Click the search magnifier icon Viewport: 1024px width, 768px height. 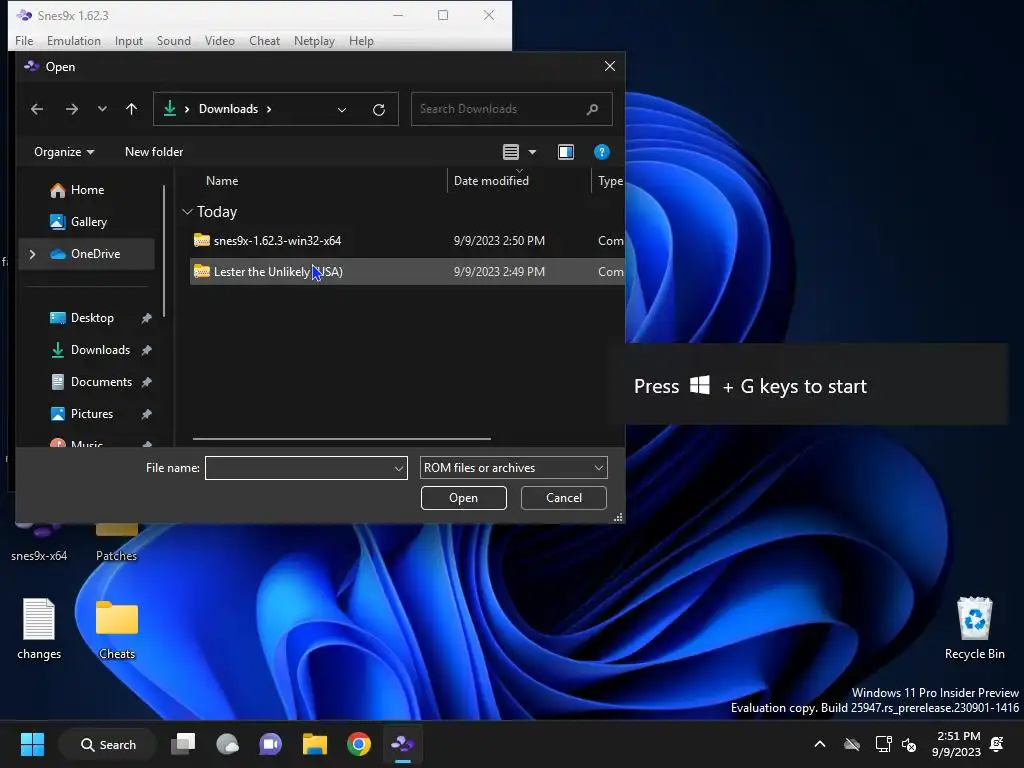tap(592, 109)
